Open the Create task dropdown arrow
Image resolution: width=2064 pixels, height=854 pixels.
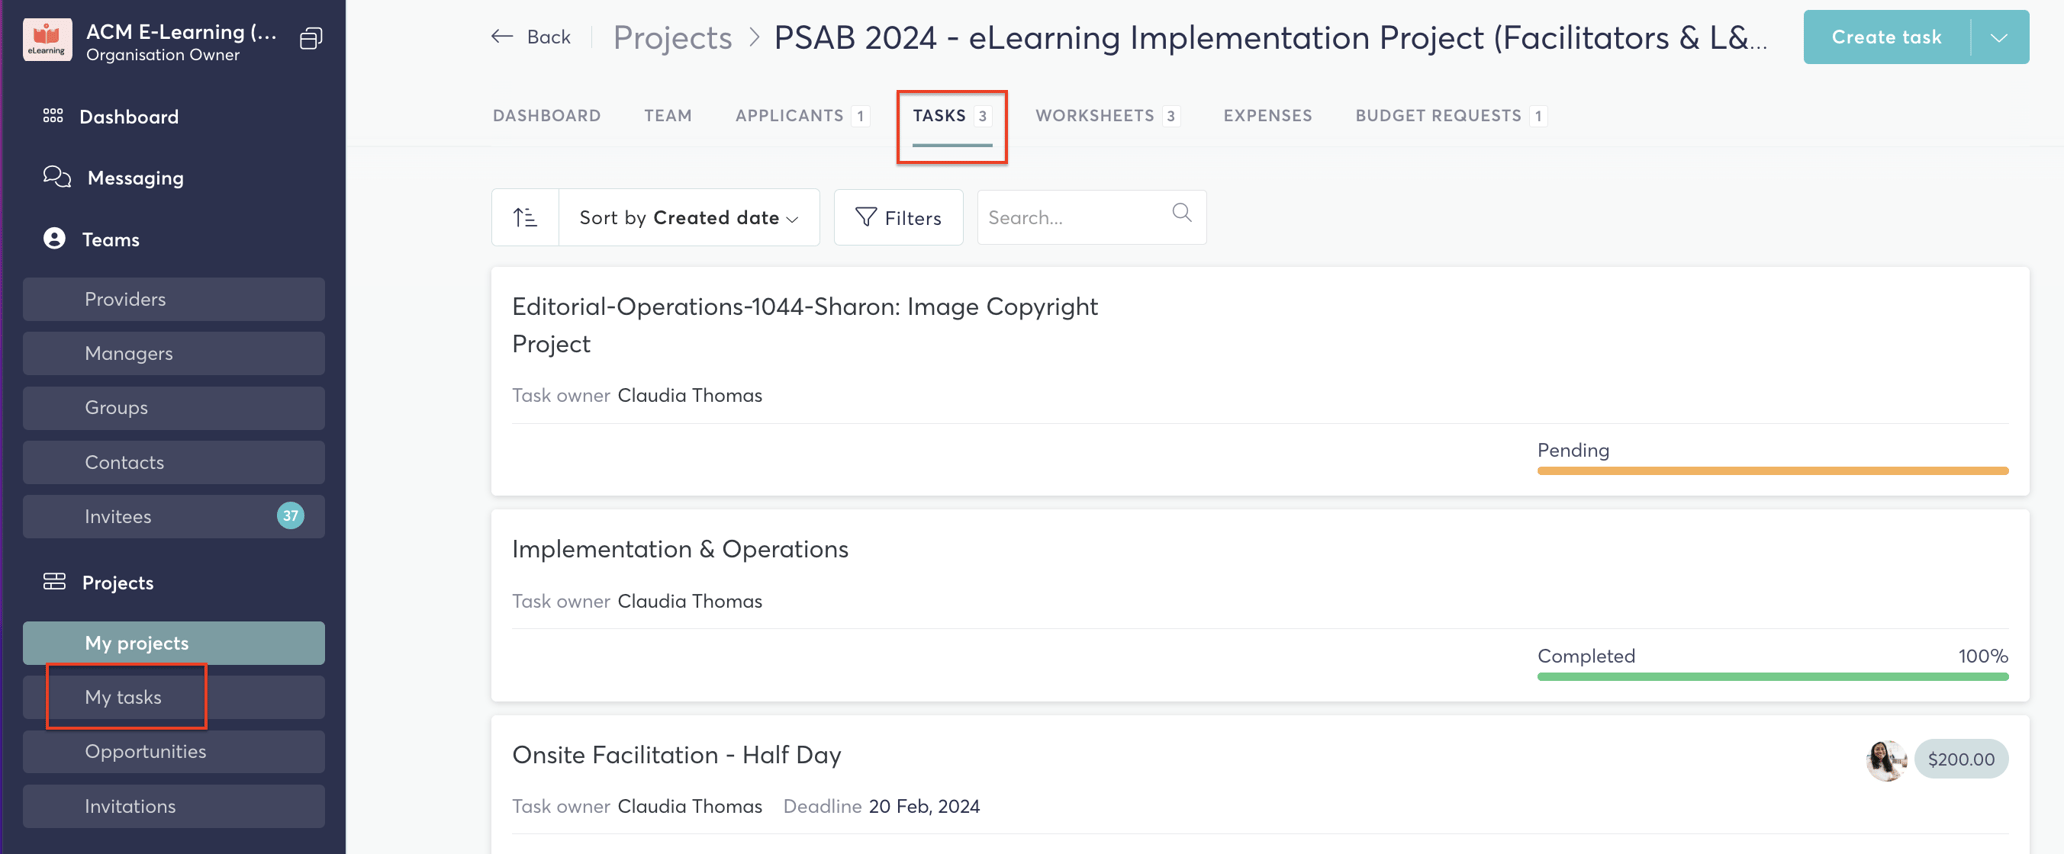point(1999,38)
